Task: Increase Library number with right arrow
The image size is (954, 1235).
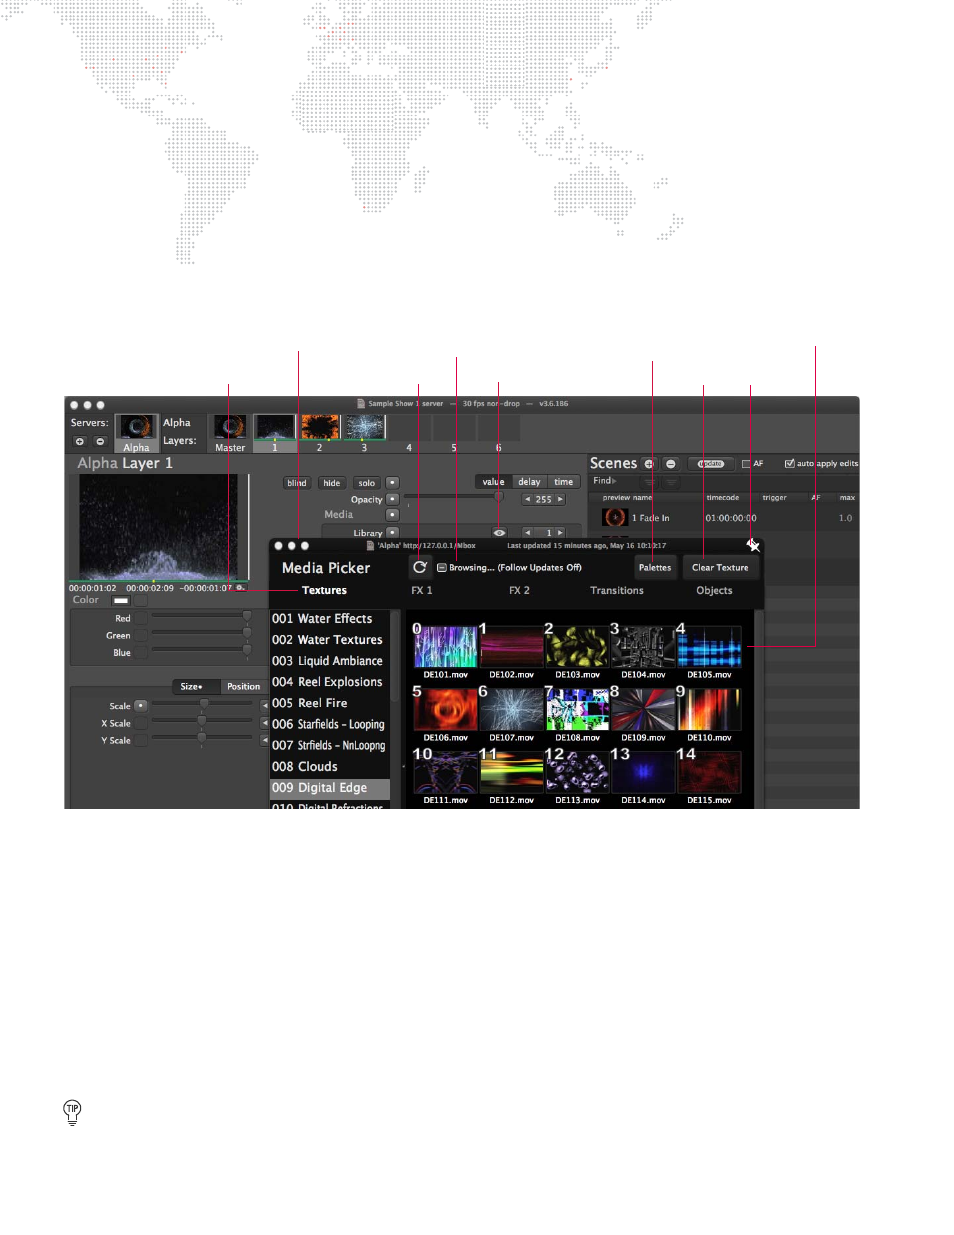Action: click(x=561, y=533)
